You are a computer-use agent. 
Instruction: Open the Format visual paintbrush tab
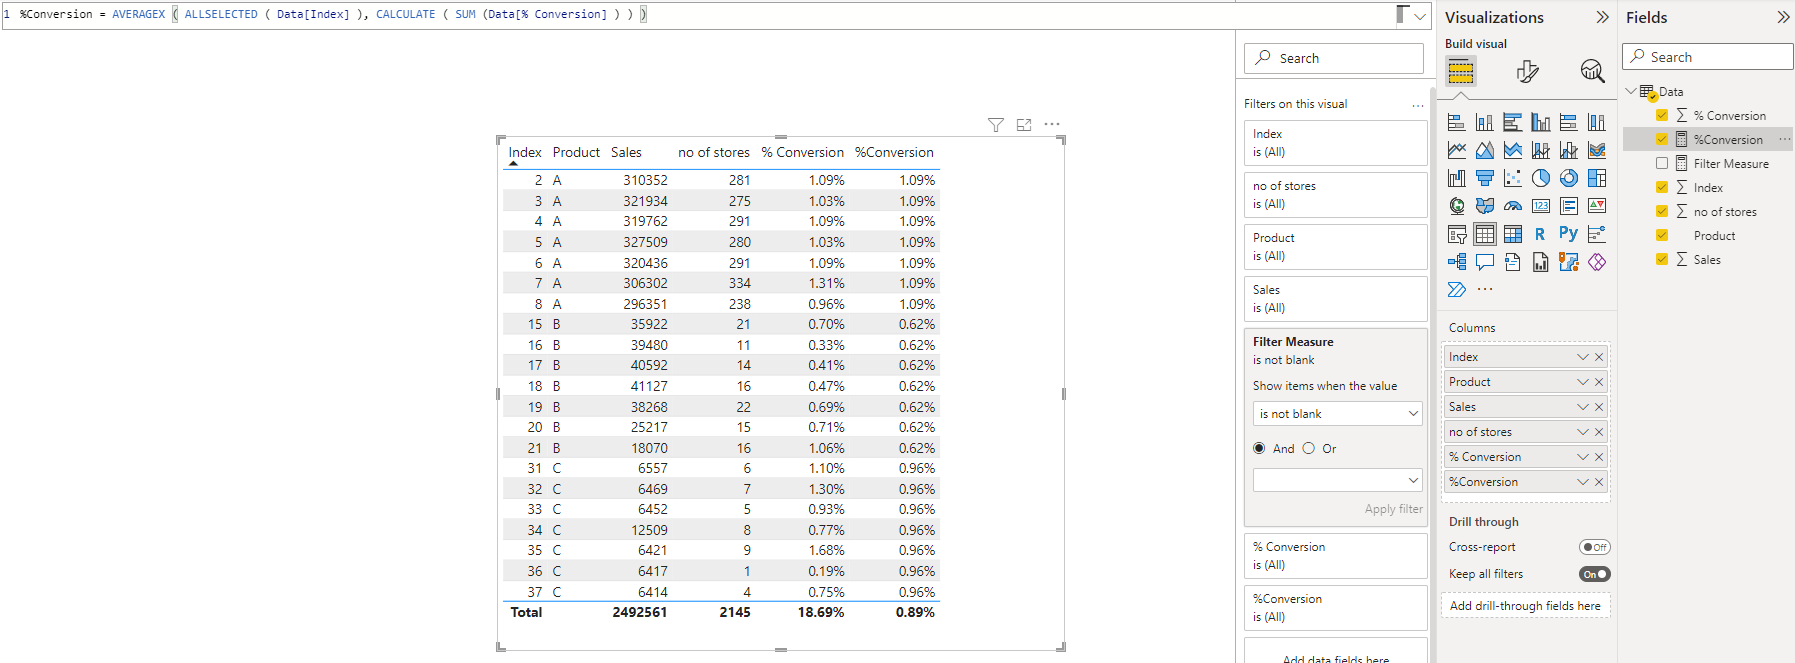coord(1527,71)
